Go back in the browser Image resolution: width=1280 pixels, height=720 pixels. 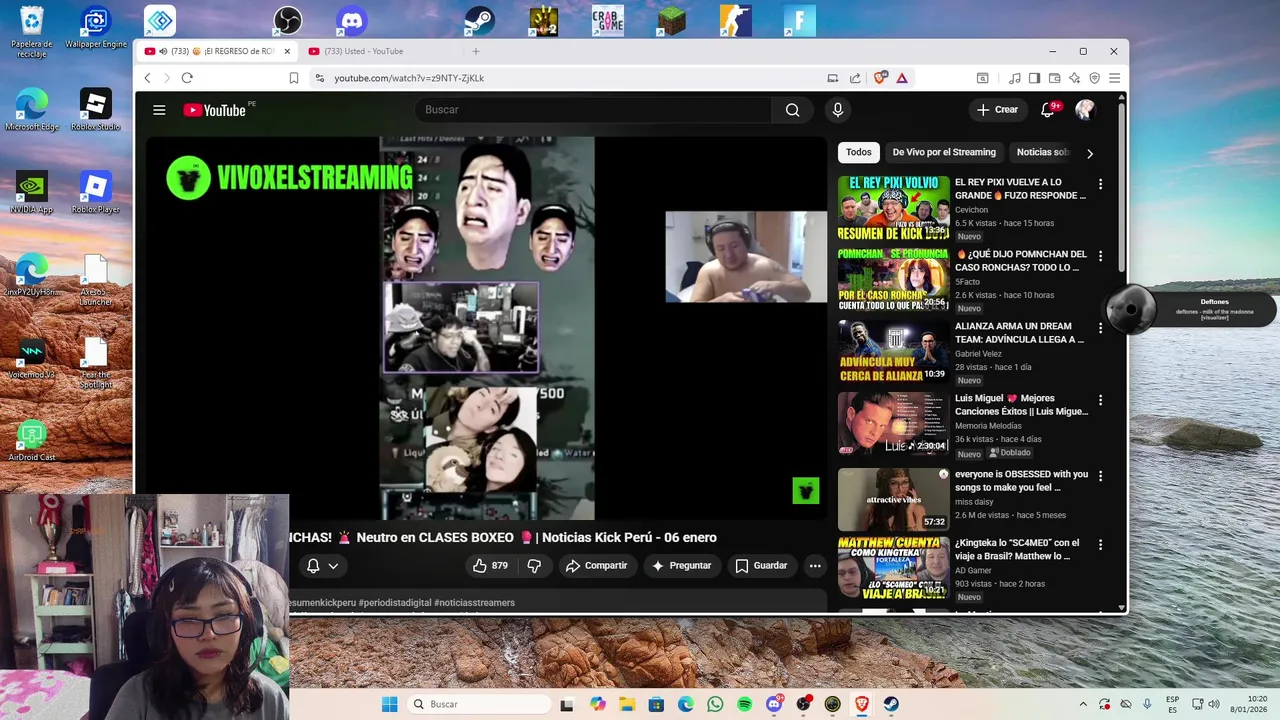(x=148, y=78)
